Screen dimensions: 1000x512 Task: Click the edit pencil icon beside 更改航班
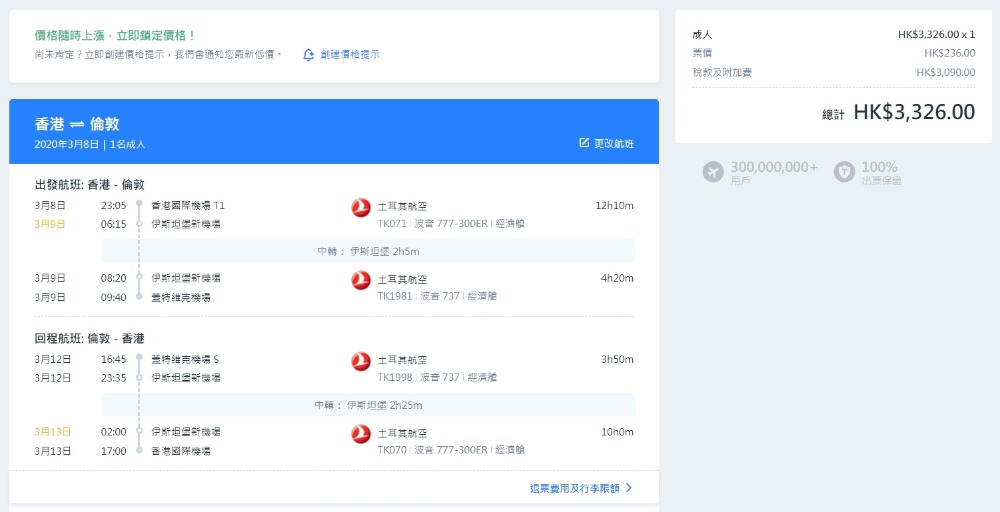pos(584,143)
